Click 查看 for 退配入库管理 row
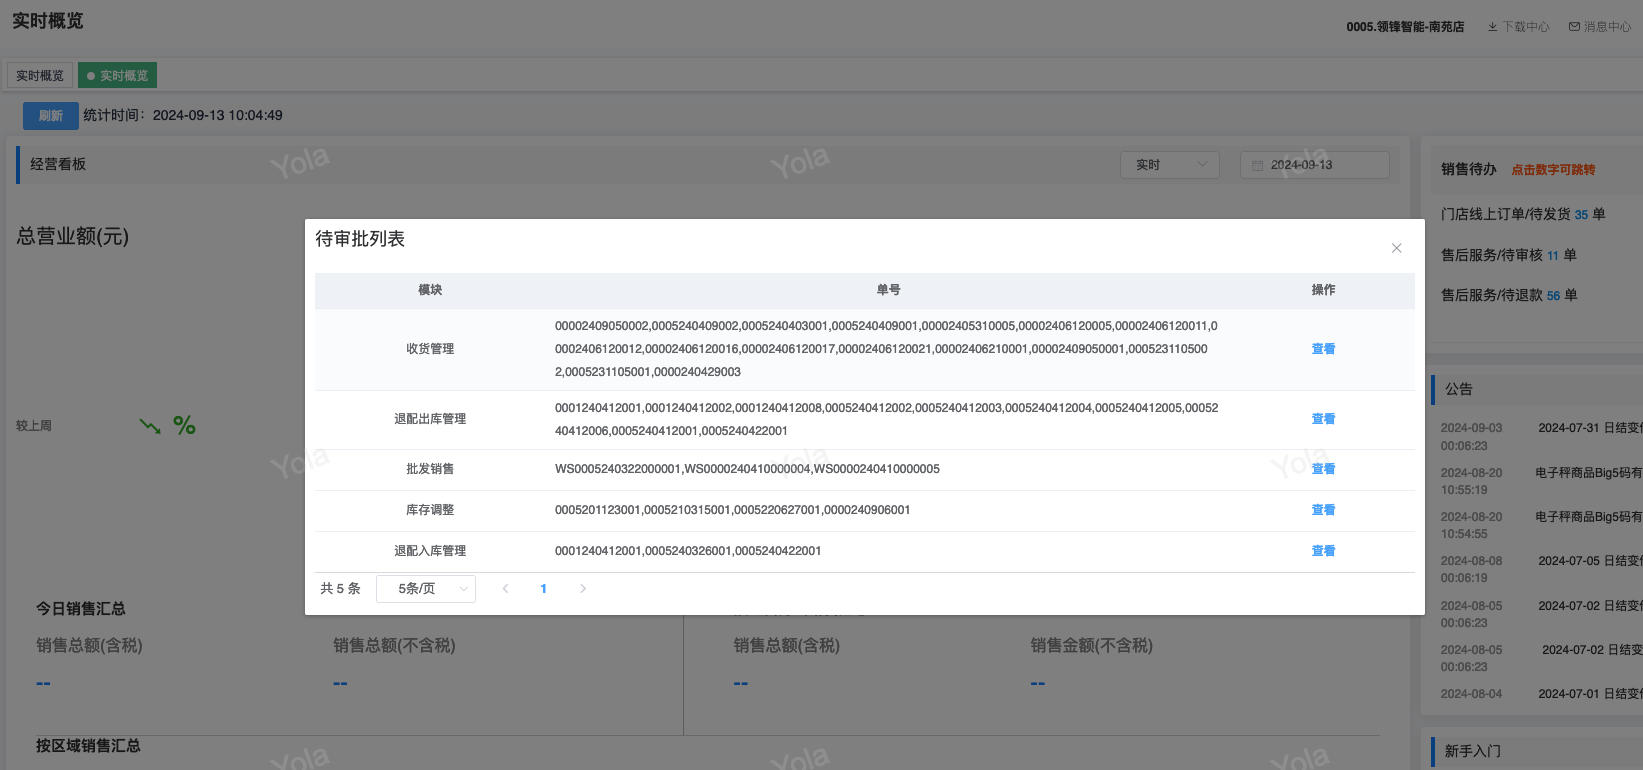The image size is (1643, 770). 1323,551
